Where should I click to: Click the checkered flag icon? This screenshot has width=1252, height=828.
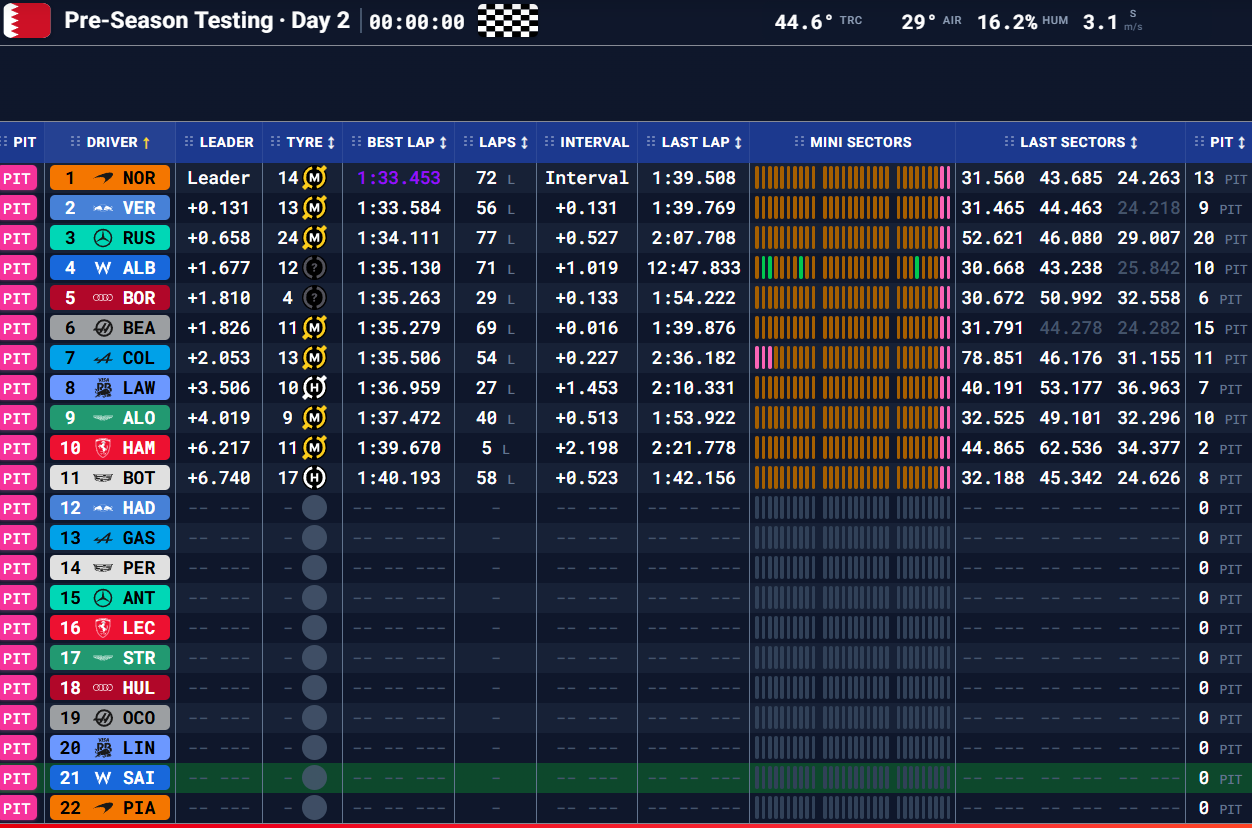(x=508, y=21)
